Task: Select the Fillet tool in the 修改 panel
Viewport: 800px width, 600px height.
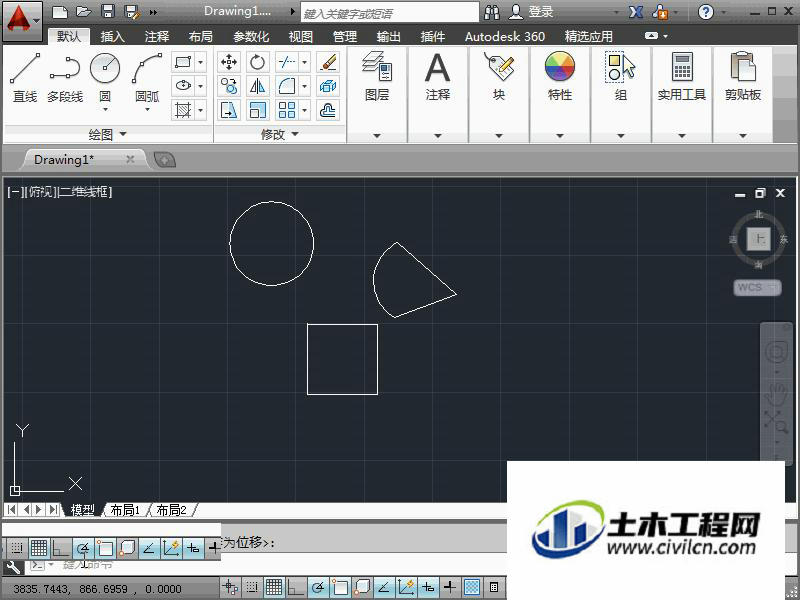Action: point(287,86)
